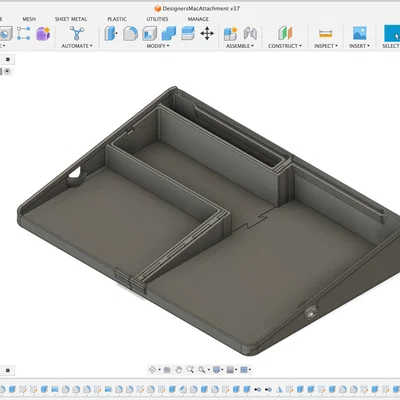Switch to the MANAGE tab
The width and height of the screenshot is (400, 400).
pos(198,19)
